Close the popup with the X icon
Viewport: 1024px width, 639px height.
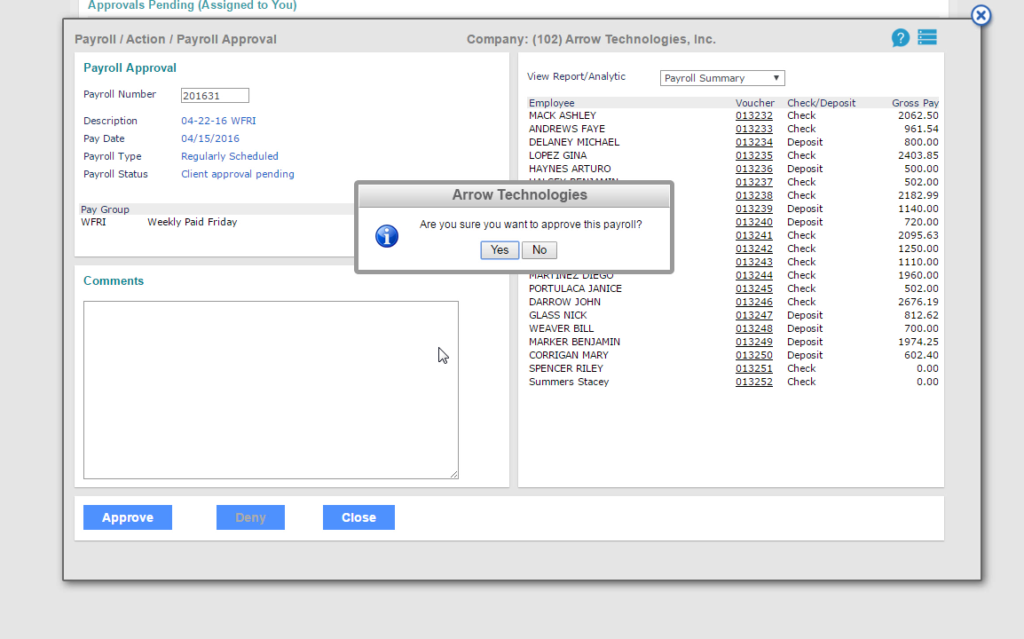(981, 15)
